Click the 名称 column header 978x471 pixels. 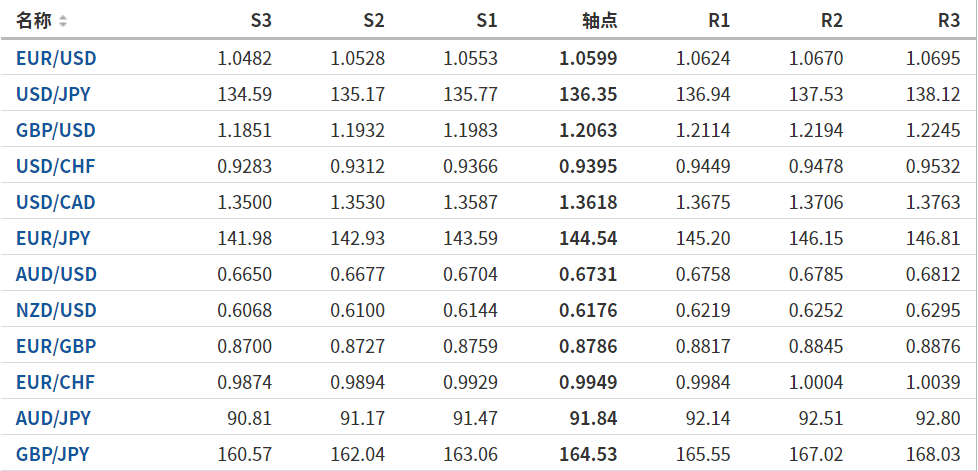click(x=34, y=21)
